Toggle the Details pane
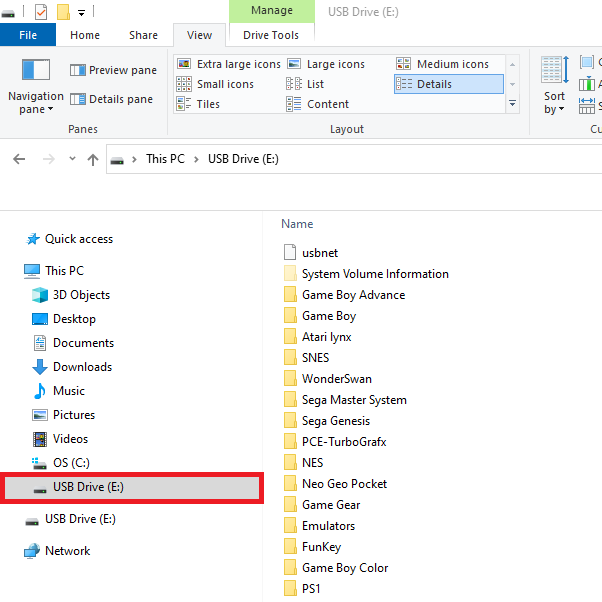The height and width of the screenshot is (602, 602). coord(113,99)
